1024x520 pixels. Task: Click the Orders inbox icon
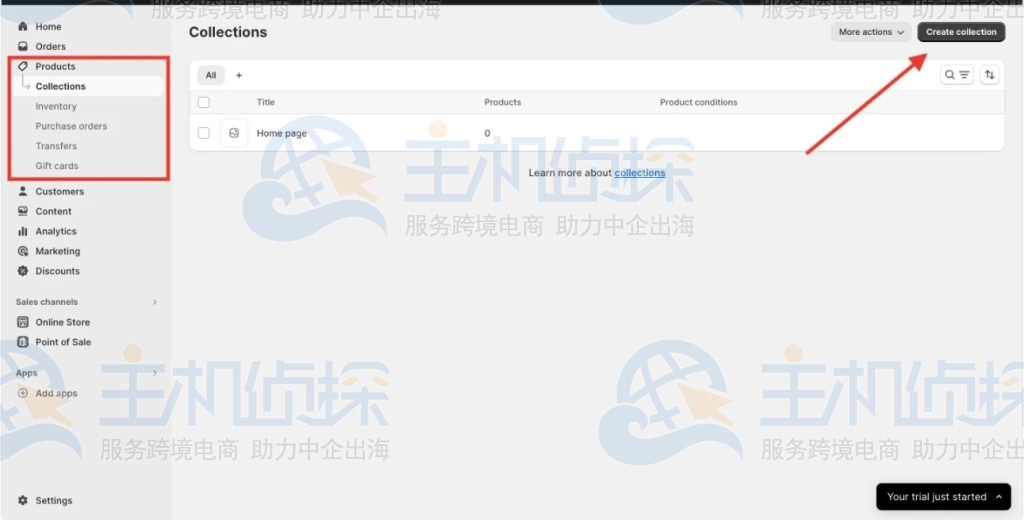click(x=23, y=46)
